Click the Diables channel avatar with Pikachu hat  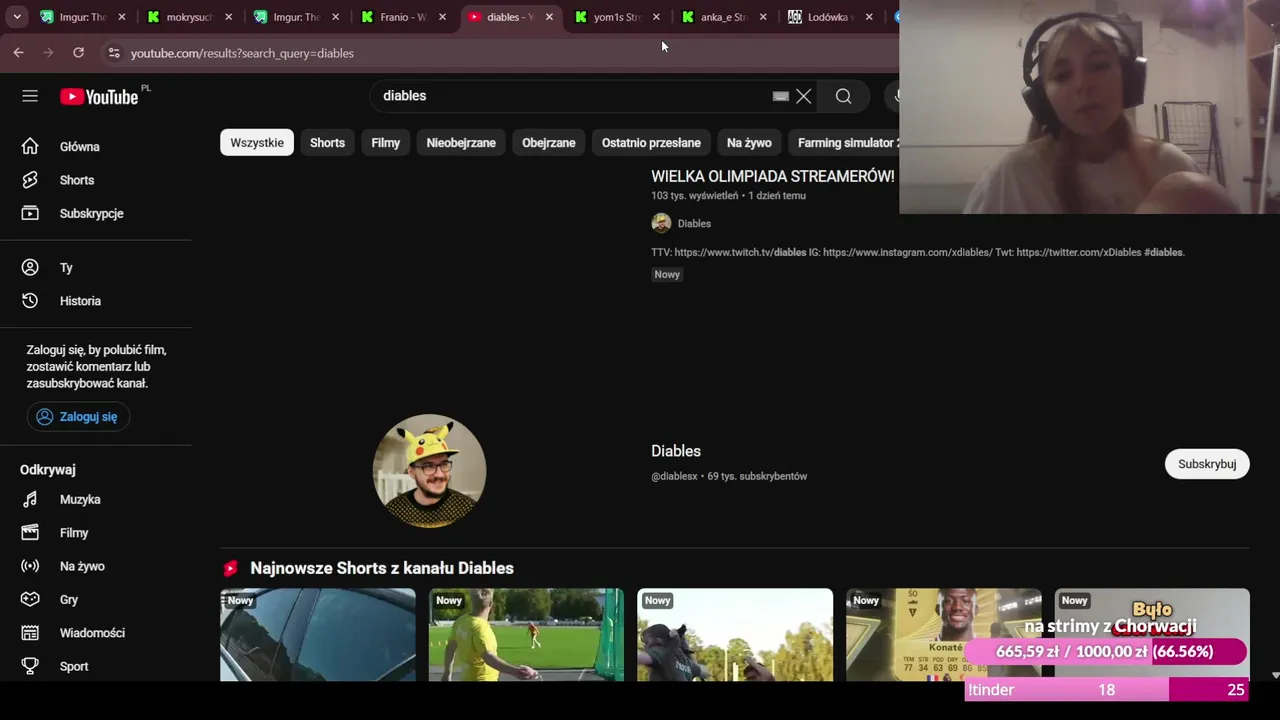click(x=429, y=470)
